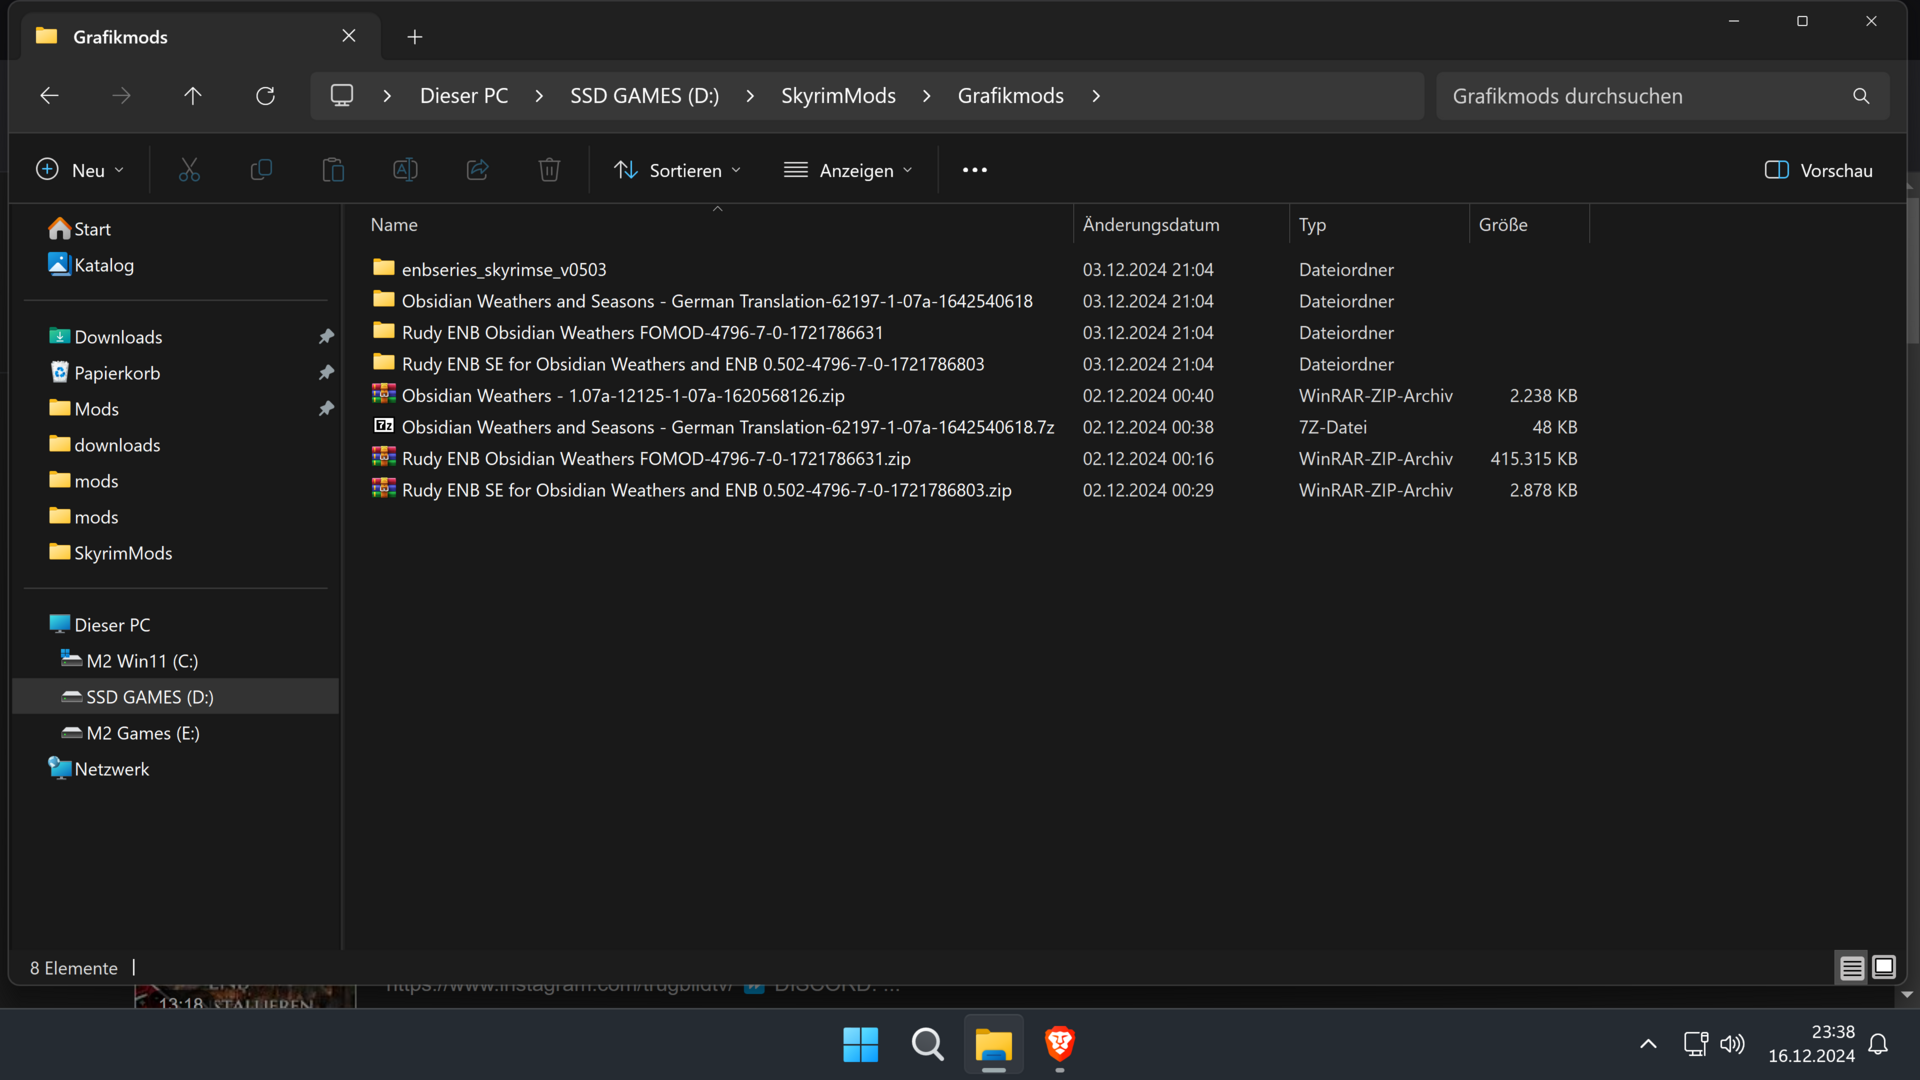
Task: Open SkyrimMods in sidebar
Action: (110, 553)
